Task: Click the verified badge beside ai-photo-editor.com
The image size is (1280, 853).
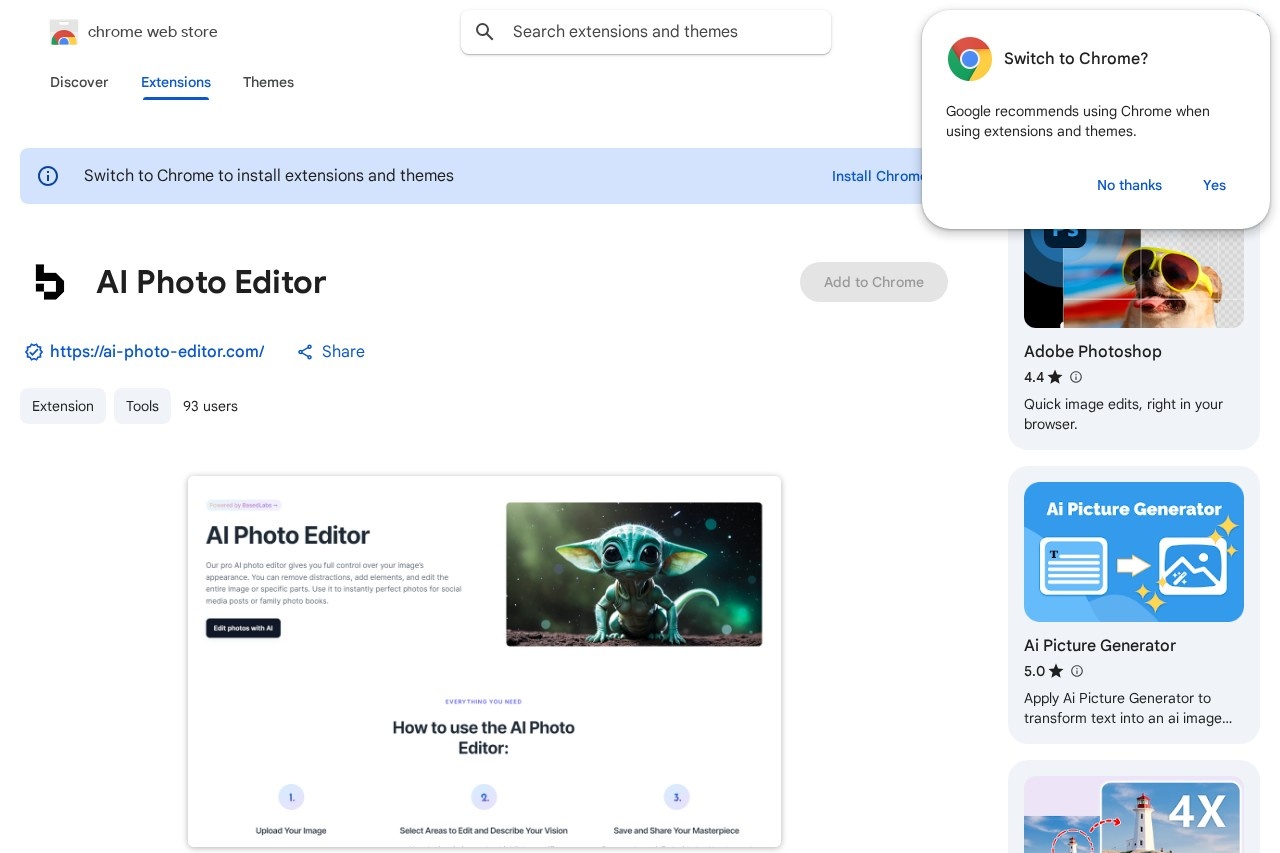Action: (x=34, y=352)
